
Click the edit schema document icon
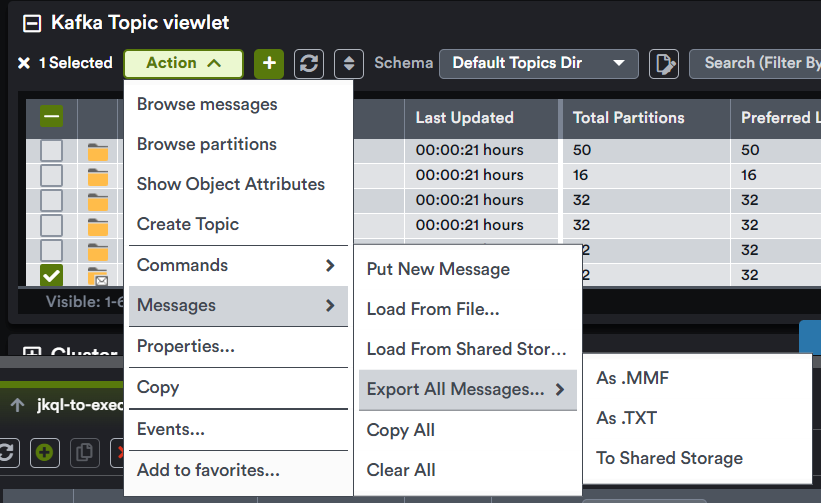pyautogui.click(x=664, y=63)
